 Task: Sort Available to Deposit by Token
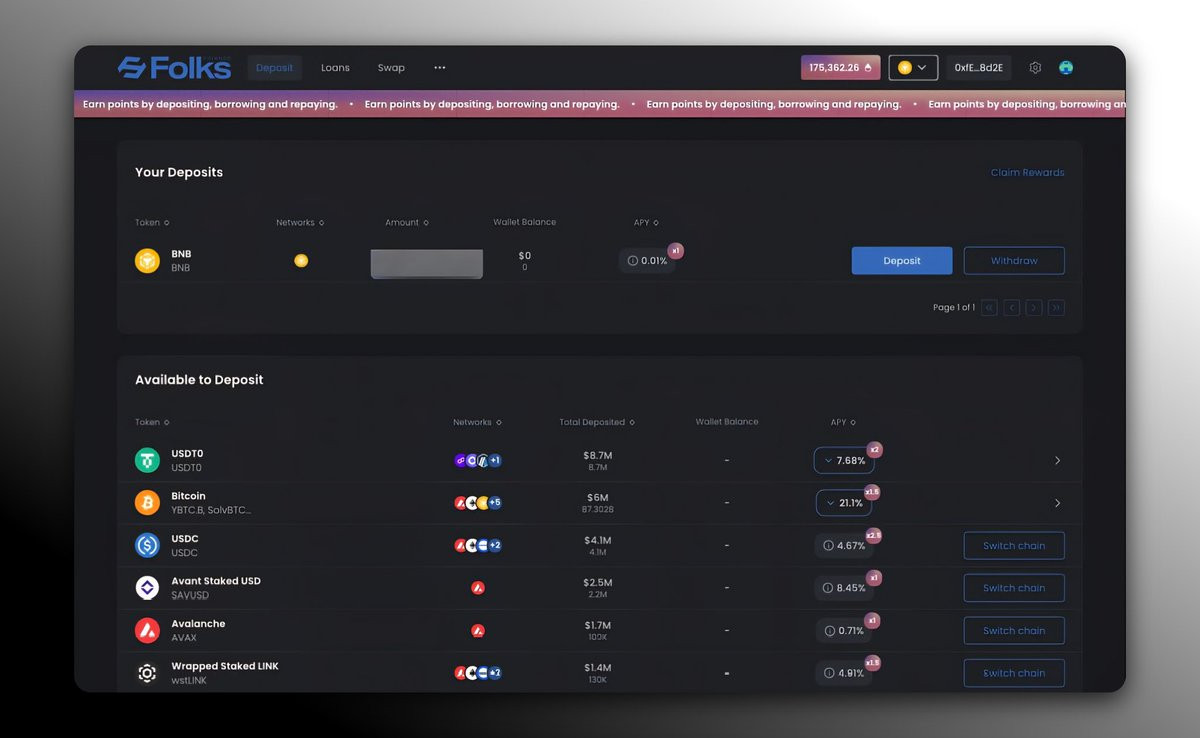[152, 422]
